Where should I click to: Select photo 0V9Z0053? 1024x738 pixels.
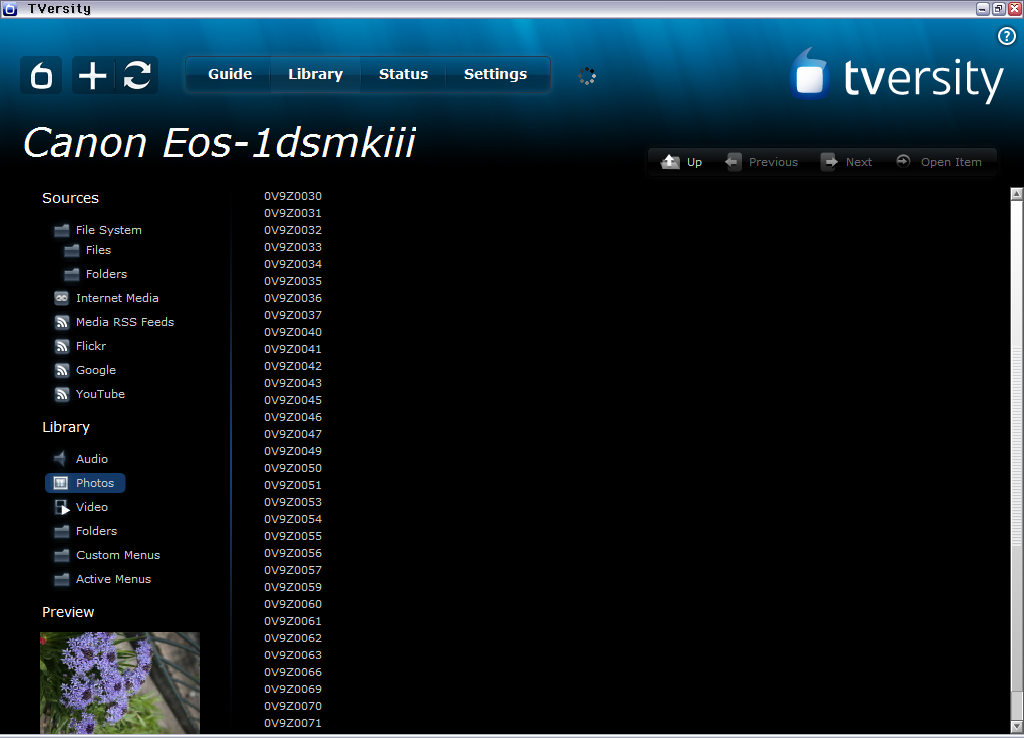pos(293,502)
